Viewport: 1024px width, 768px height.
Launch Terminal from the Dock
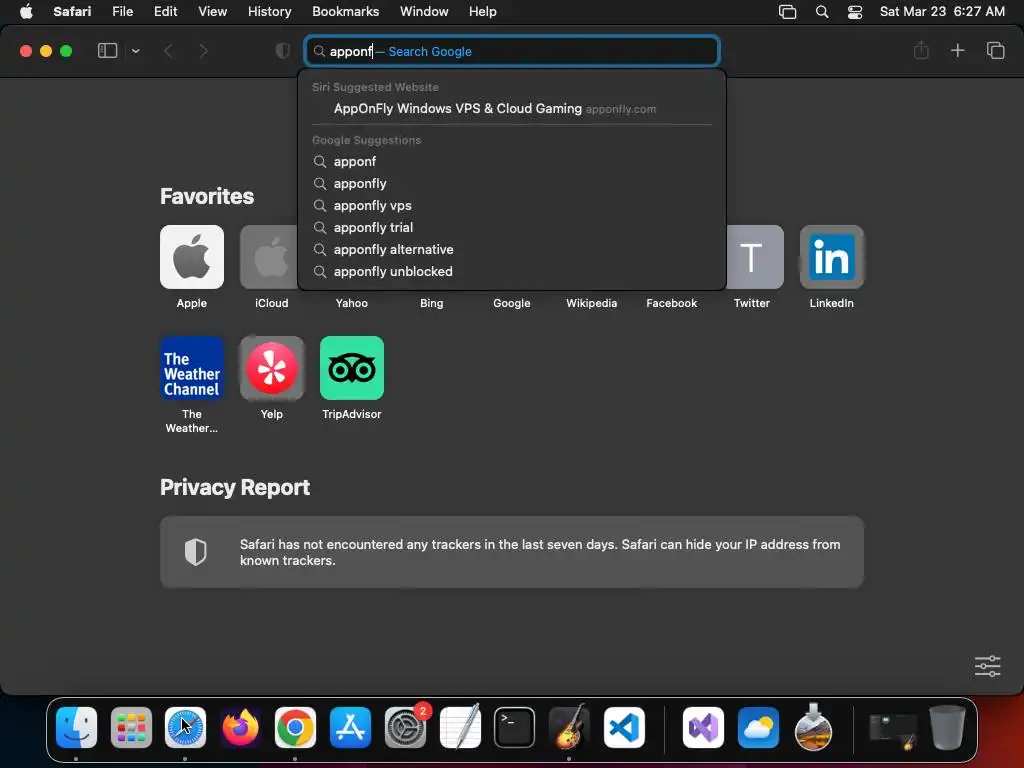[x=515, y=728]
